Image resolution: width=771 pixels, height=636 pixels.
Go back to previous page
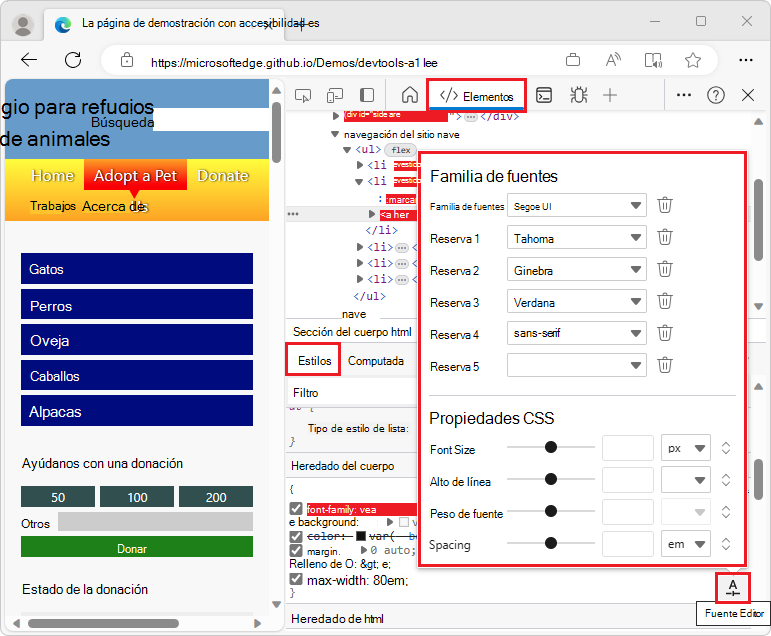click(x=29, y=60)
